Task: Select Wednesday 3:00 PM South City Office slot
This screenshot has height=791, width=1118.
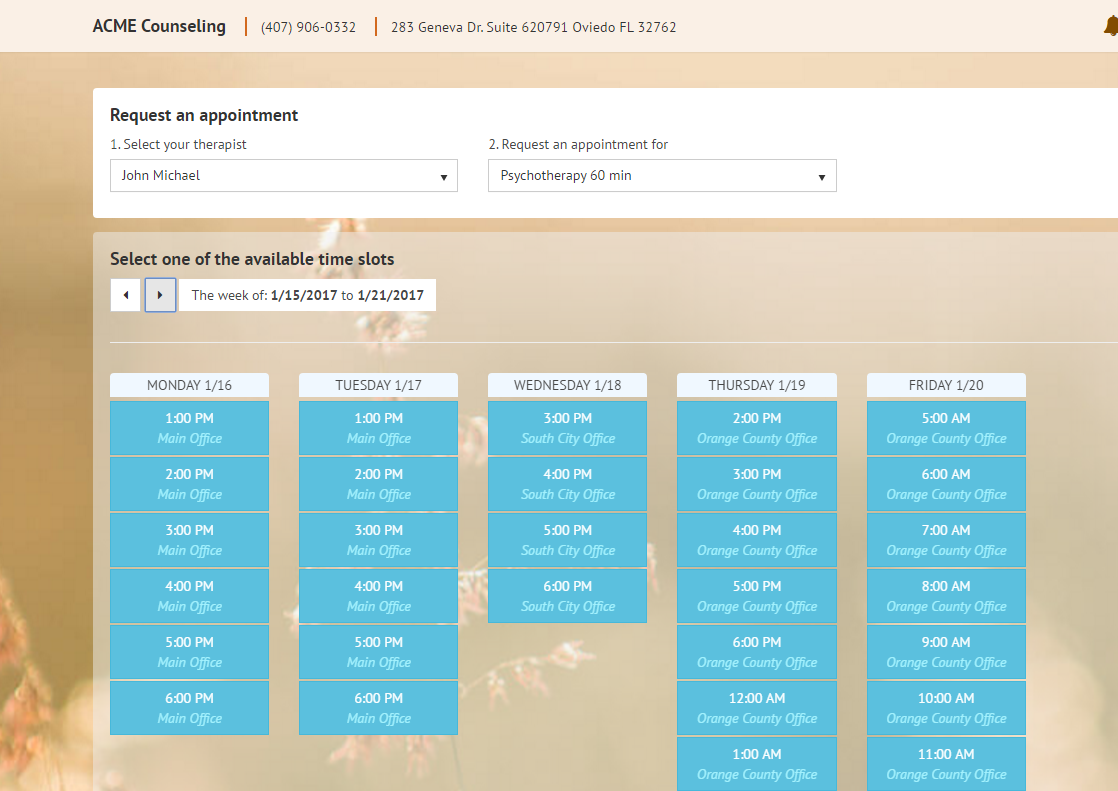Action: (568, 428)
